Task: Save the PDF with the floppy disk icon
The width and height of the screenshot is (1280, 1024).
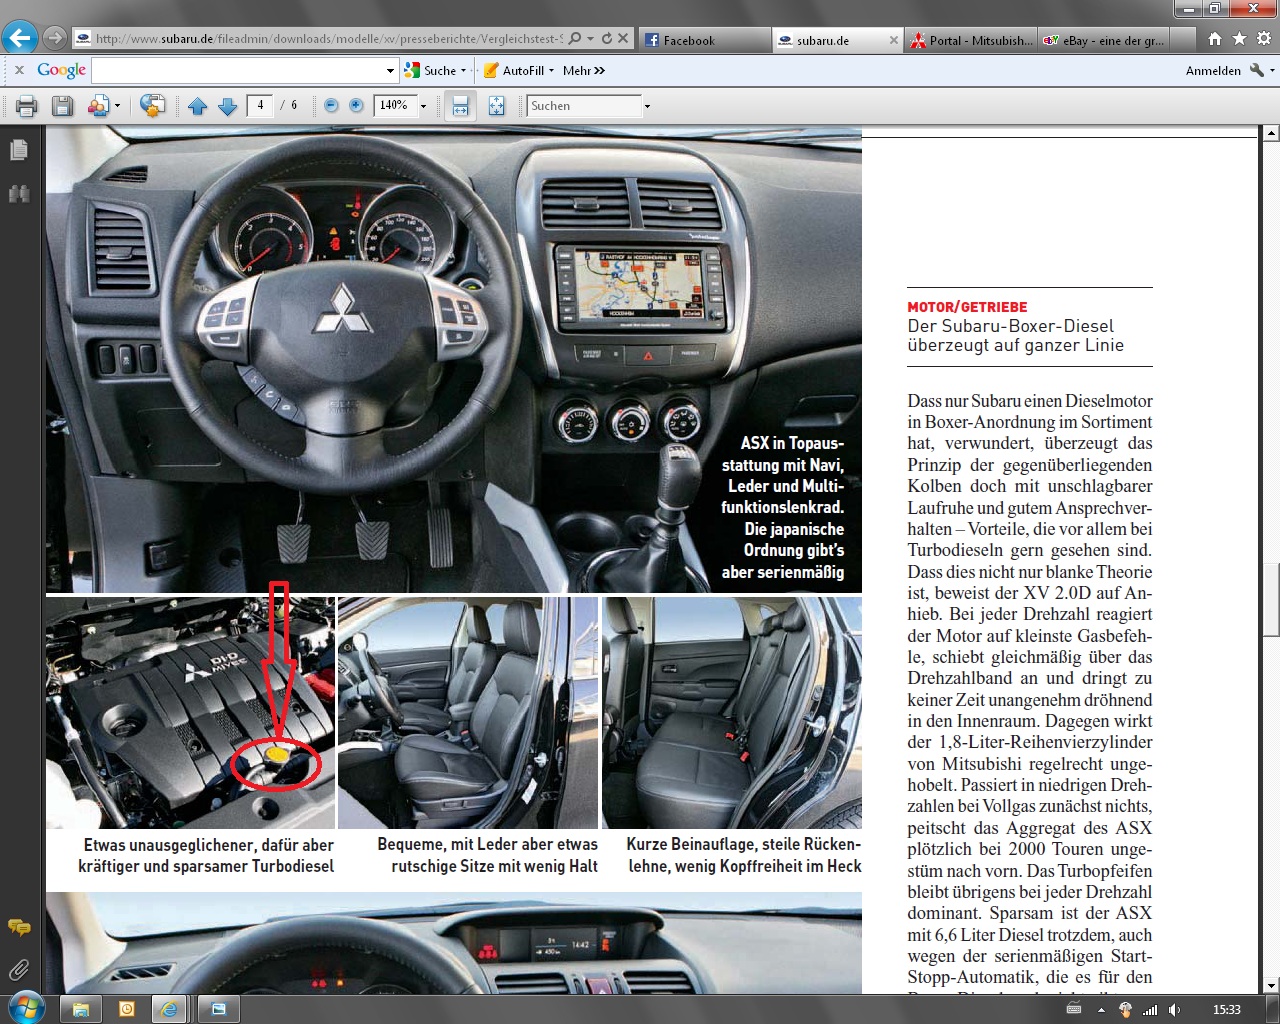Action: click(x=62, y=106)
